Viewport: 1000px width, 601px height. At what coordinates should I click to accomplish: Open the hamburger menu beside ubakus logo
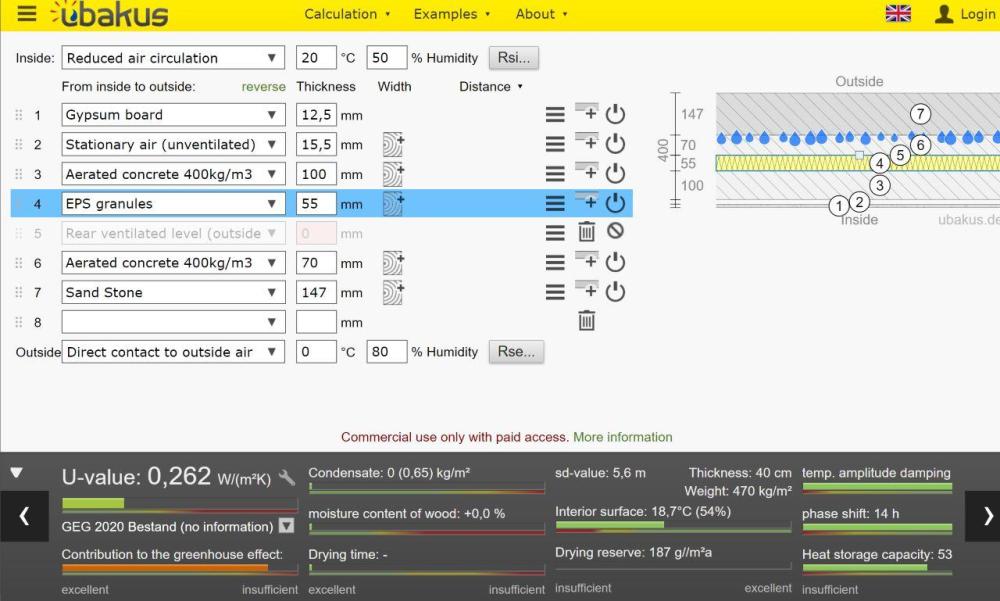click(x=26, y=13)
